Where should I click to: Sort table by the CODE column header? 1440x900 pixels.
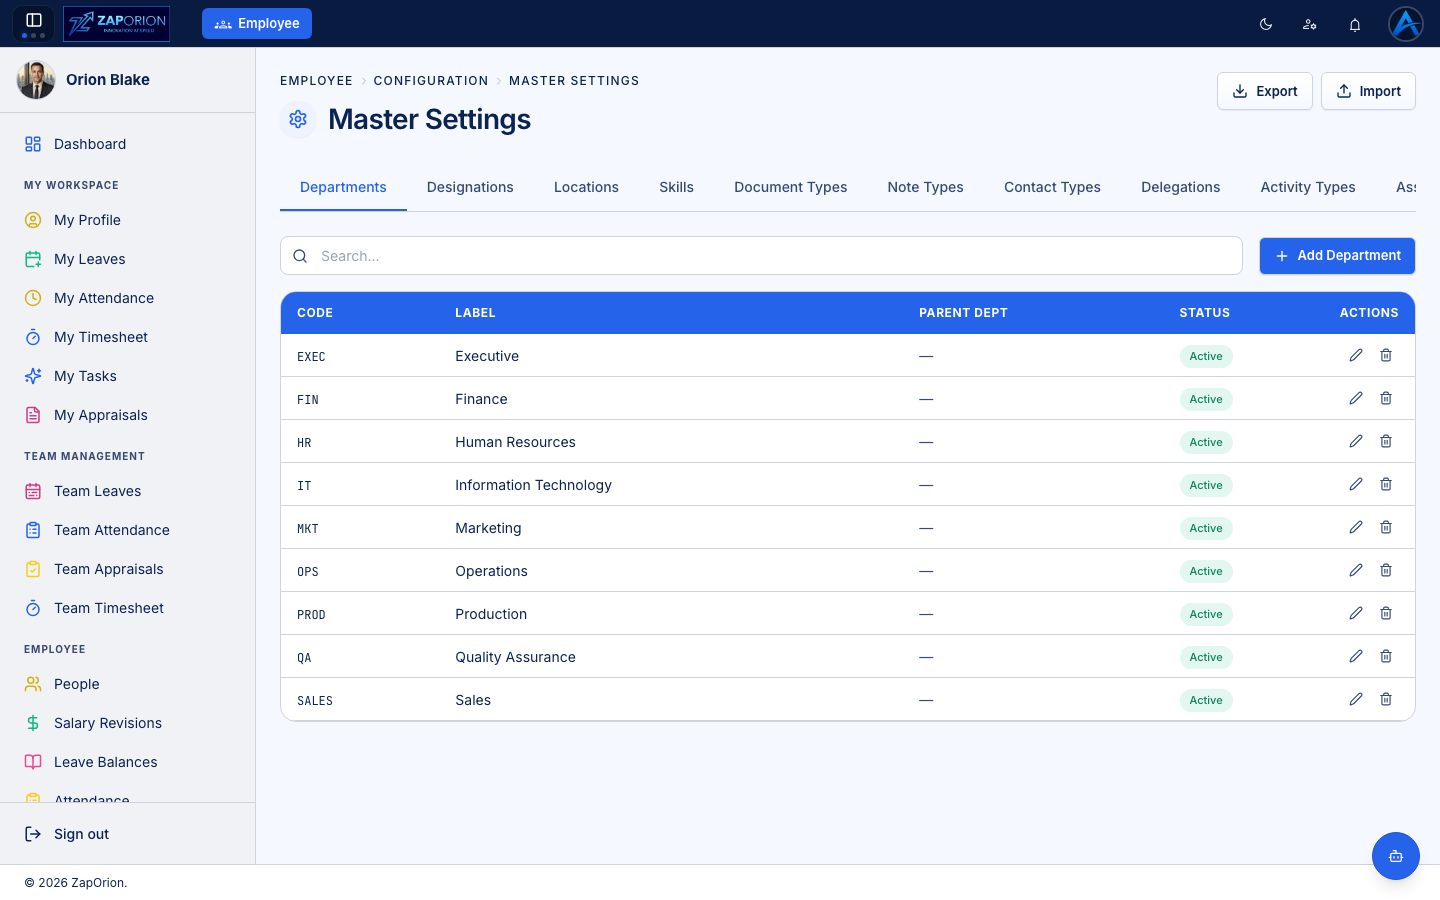point(315,313)
